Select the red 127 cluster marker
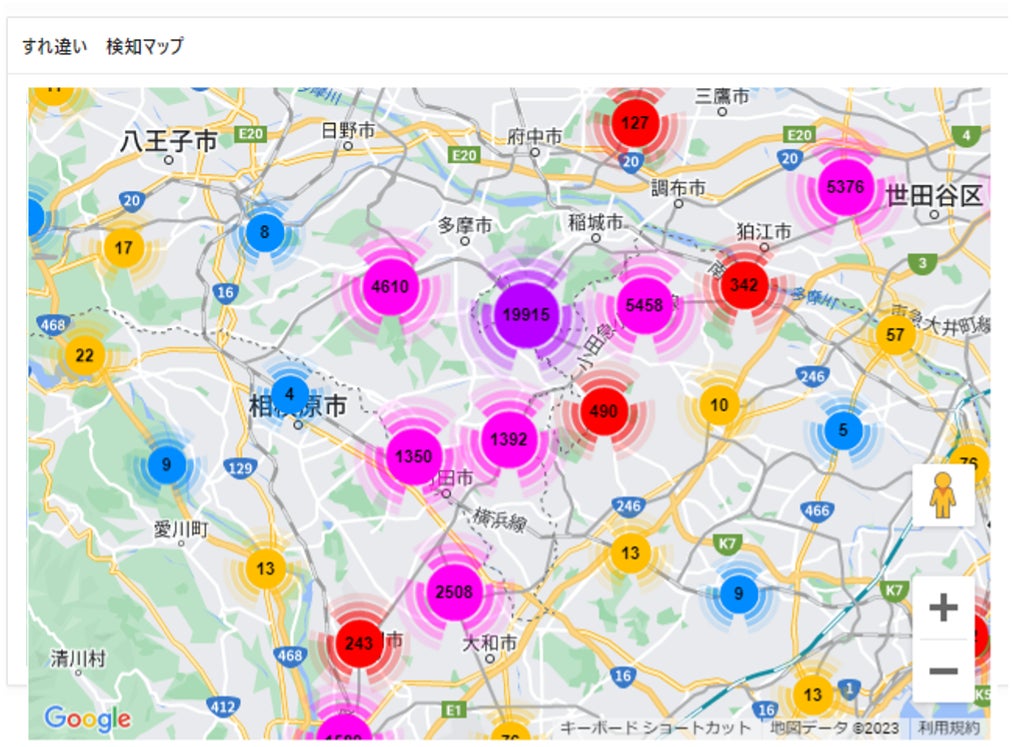Image resolution: width=1012 pixels, height=747 pixels. (x=635, y=123)
